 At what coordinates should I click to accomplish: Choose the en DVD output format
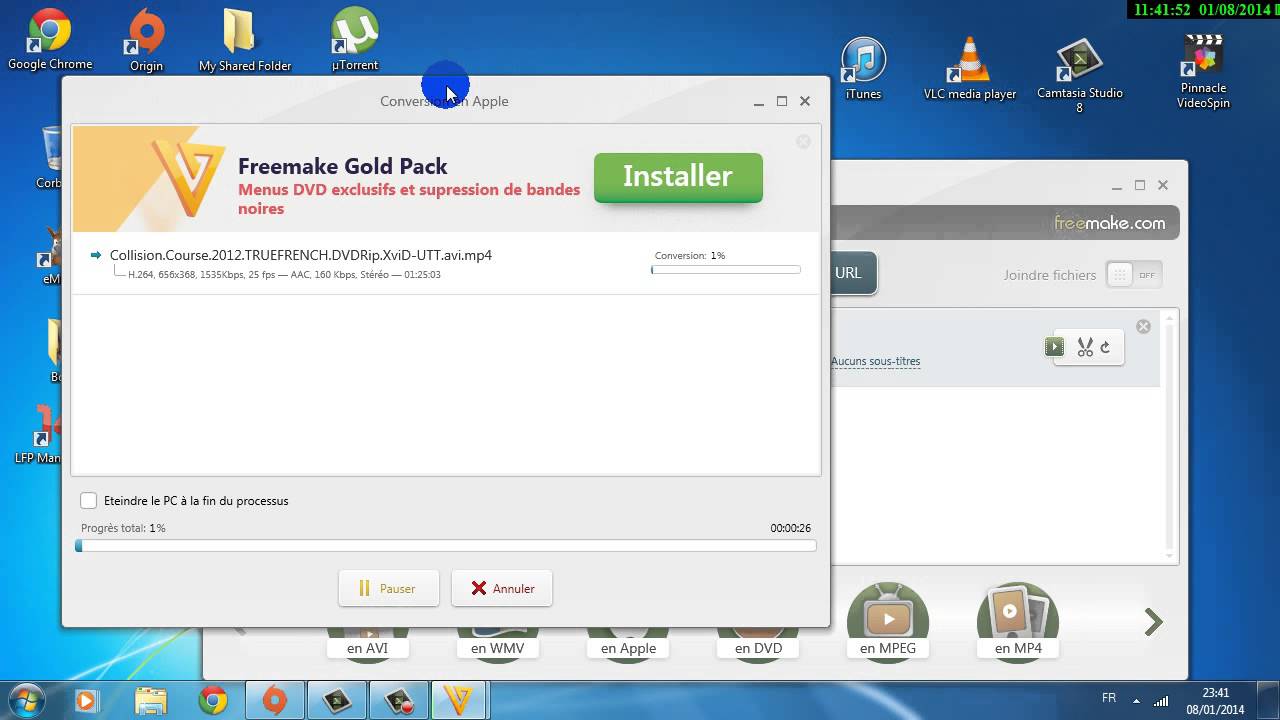coord(758,648)
